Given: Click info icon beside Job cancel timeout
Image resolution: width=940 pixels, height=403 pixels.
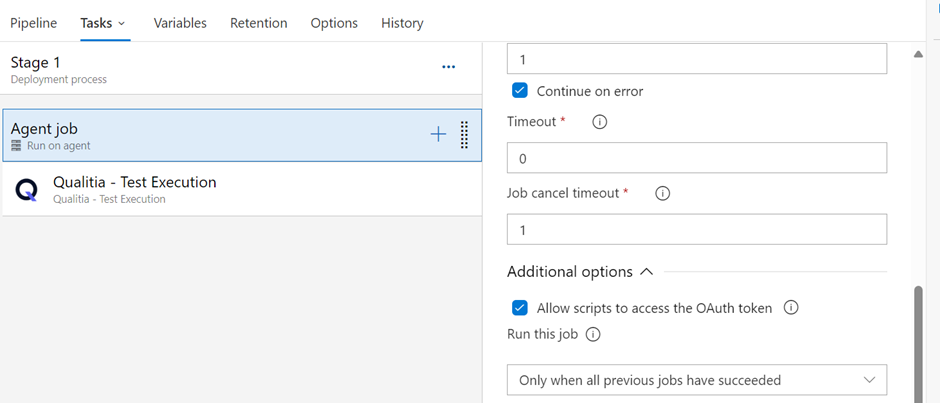Looking at the screenshot, I should (x=662, y=194).
